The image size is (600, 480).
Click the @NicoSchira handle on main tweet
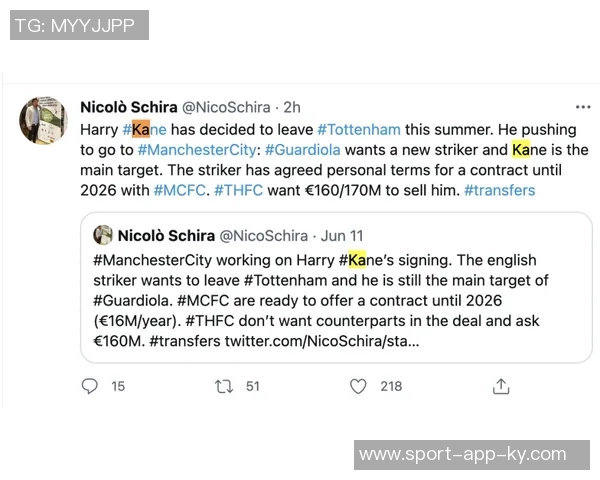[229, 107]
